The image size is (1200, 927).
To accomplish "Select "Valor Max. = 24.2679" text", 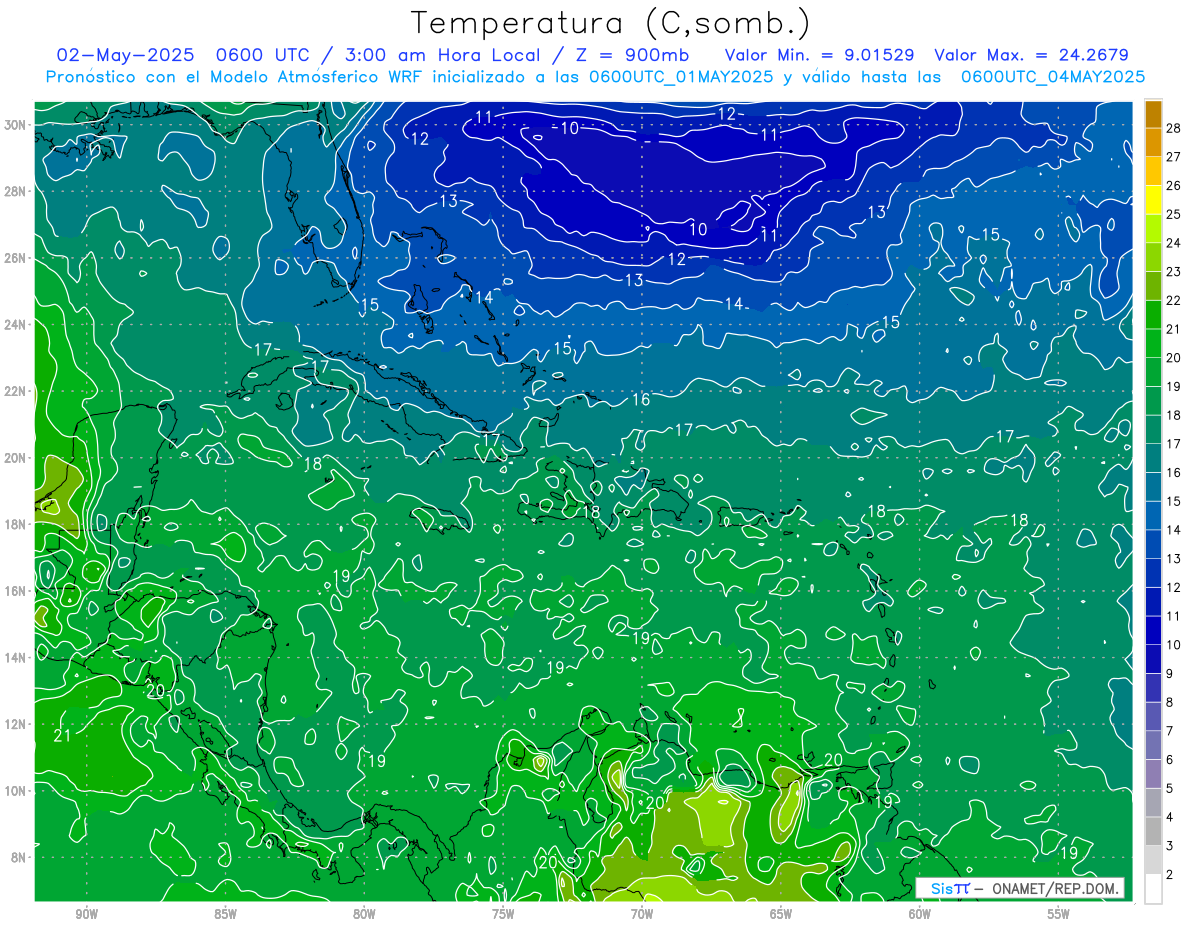I will tap(1031, 55).
